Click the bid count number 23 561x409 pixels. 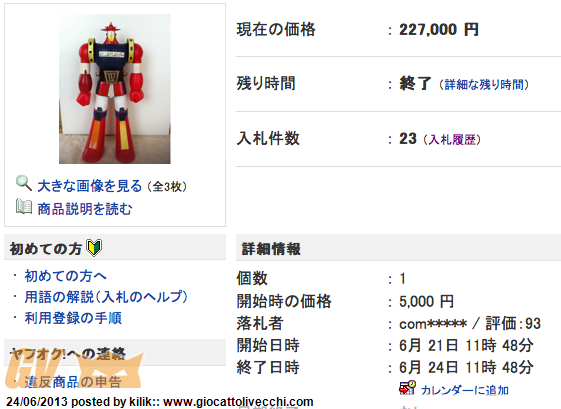pyautogui.click(x=408, y=138)
